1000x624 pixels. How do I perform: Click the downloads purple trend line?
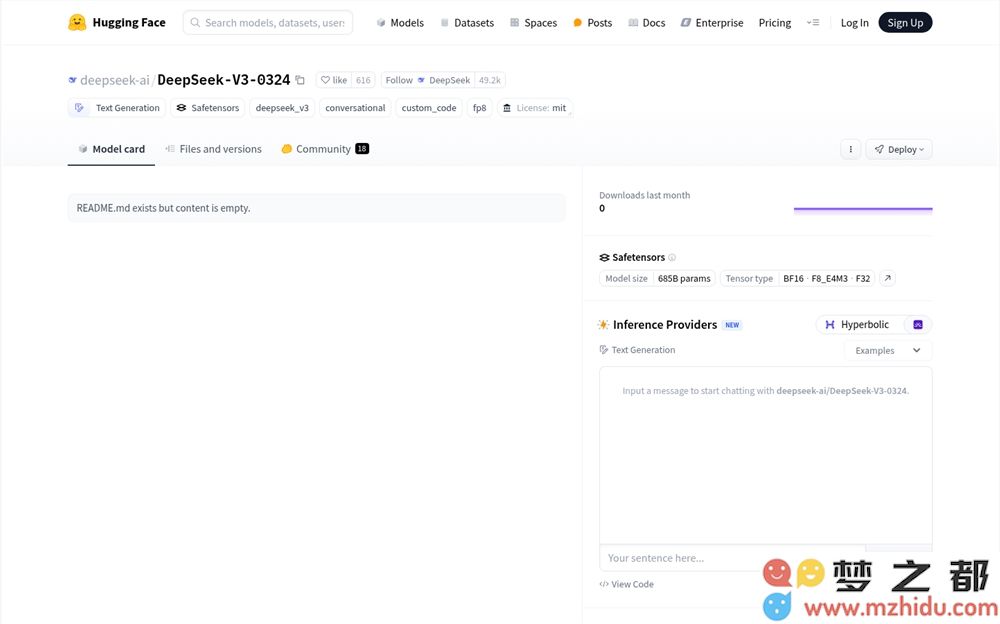tap(863, 209)
